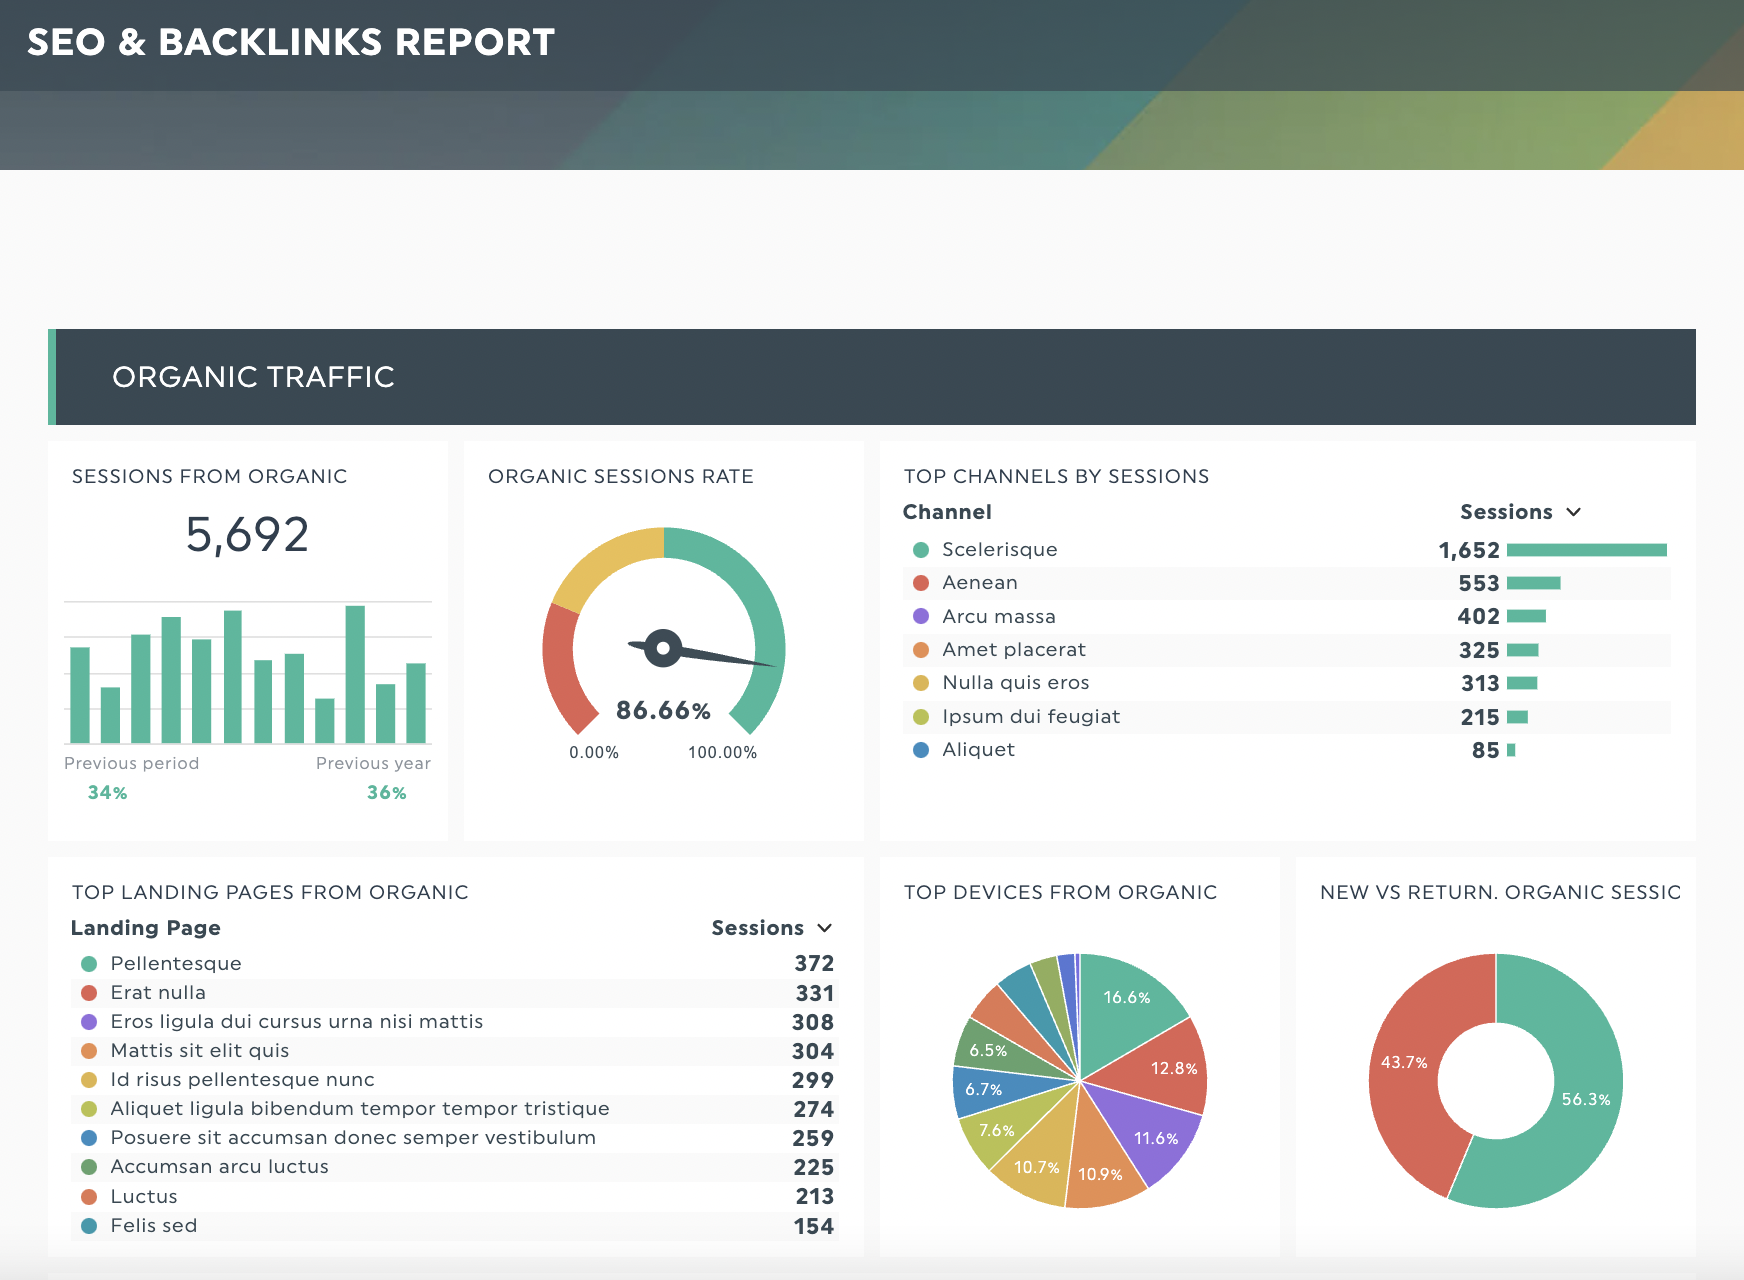Click the Organic Traffic section header
The image size is (1744, 1280).
tap(872, 377)
